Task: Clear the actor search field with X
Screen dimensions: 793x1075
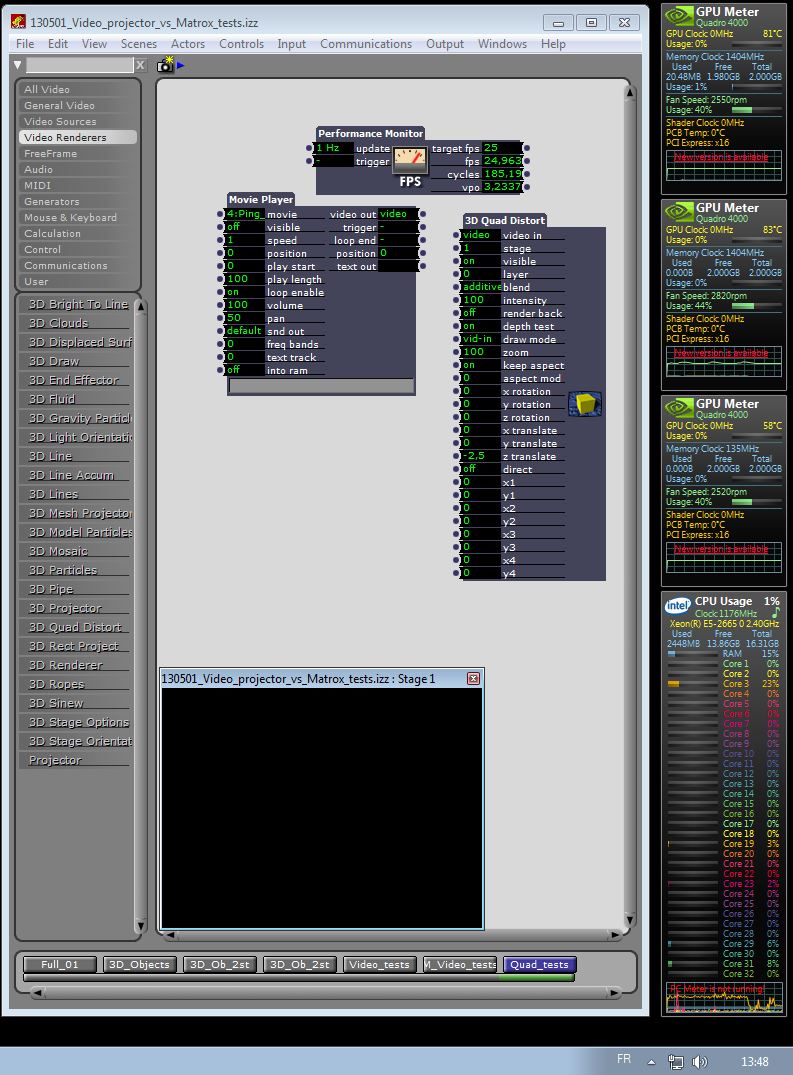Action: pos(141,65)
